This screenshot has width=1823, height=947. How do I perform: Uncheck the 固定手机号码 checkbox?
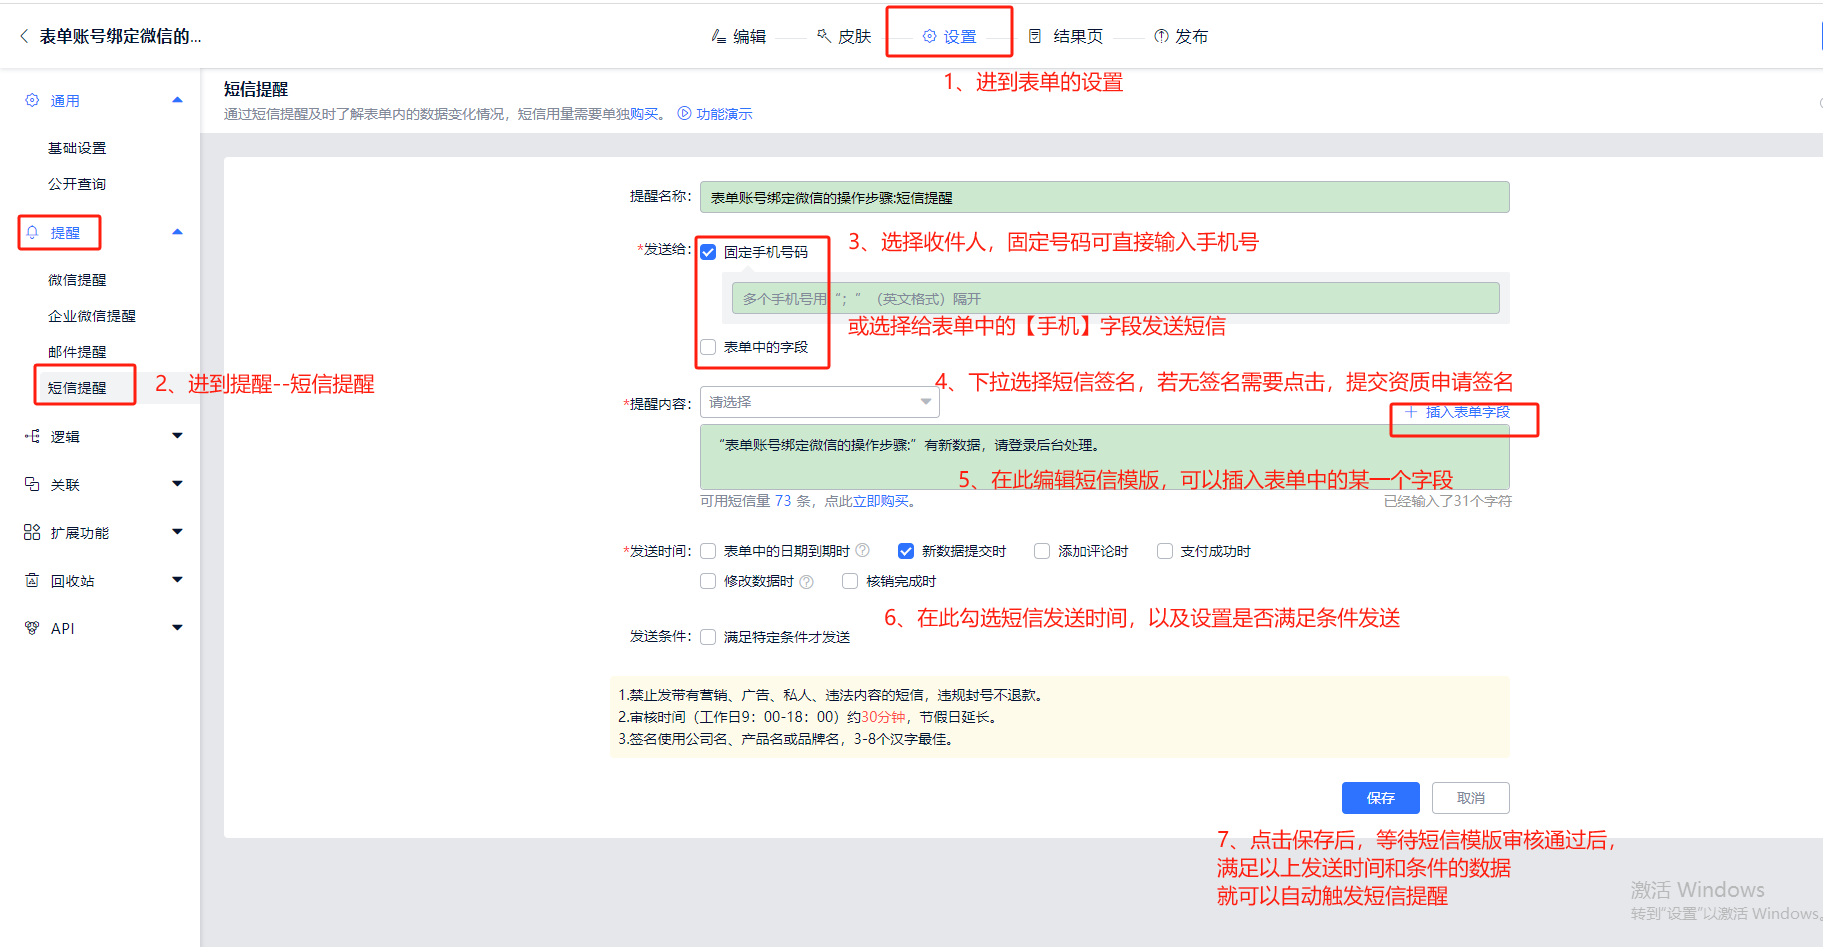(708, 252)
